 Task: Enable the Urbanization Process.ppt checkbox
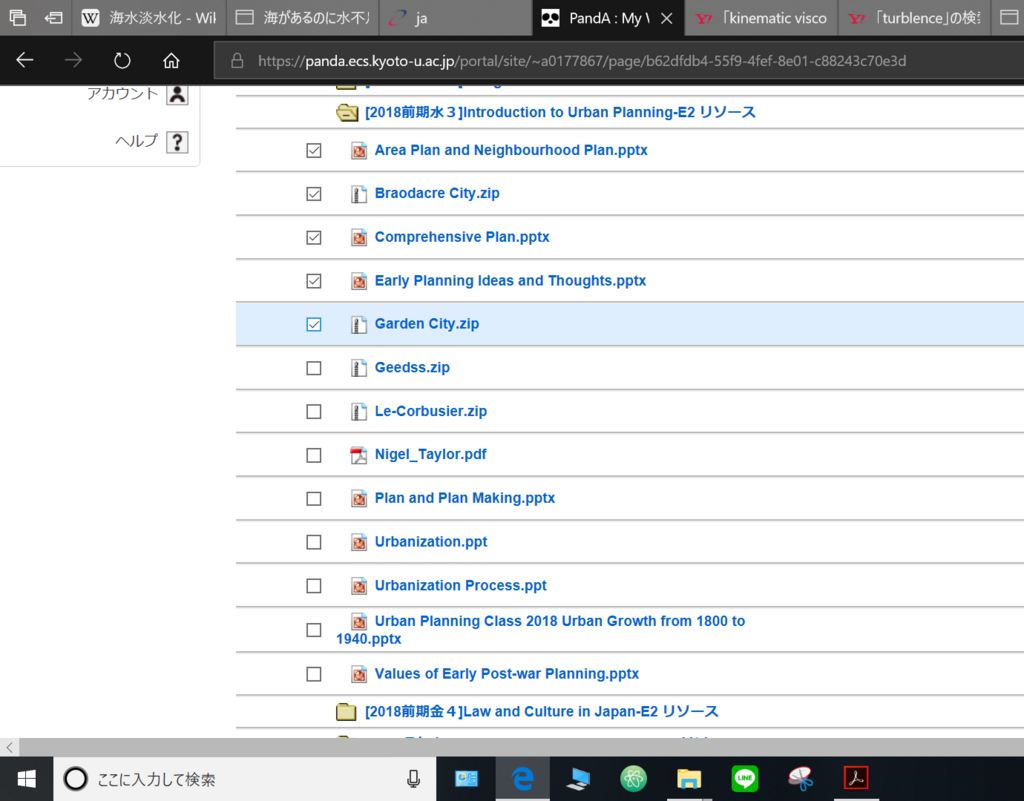pyautogui.click(x=313, y=586)
